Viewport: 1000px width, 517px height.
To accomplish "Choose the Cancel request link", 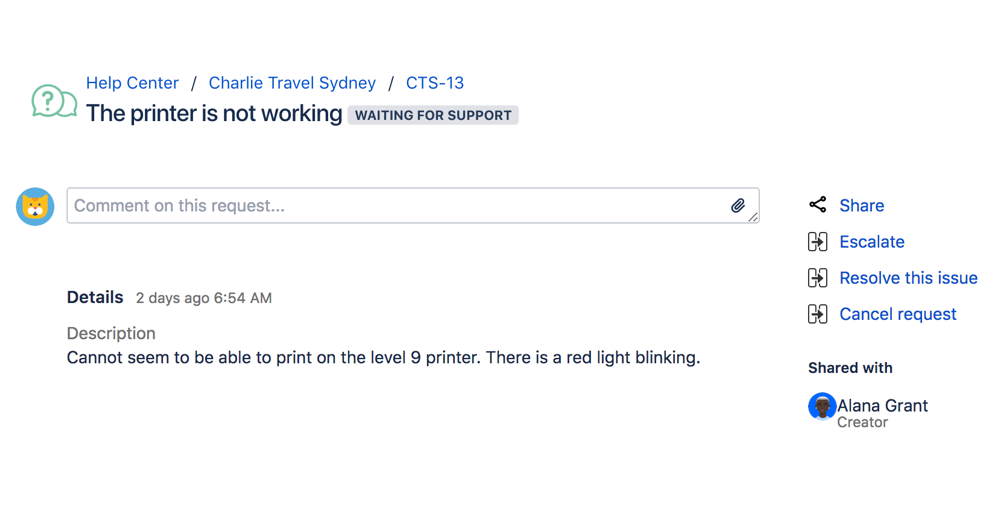I will tap(898, 314).
